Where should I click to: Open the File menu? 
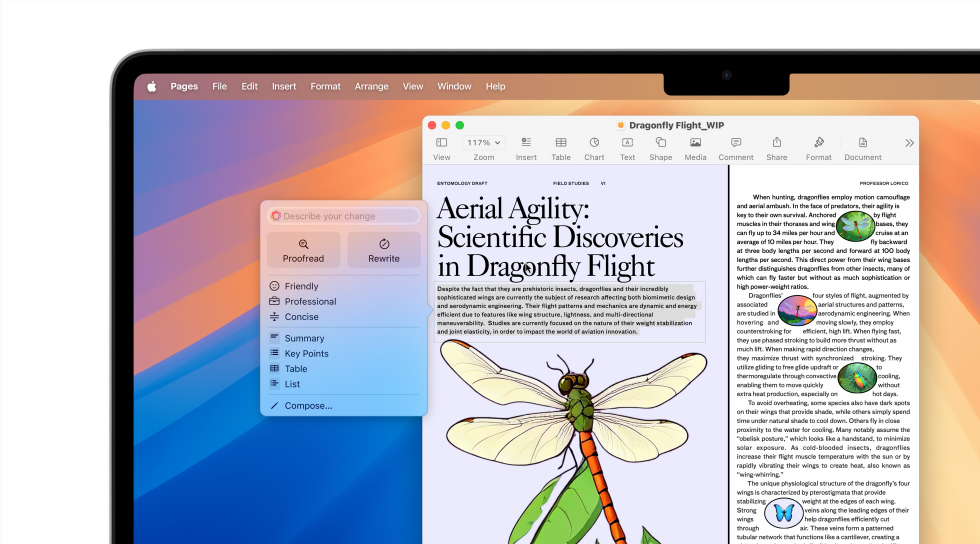point(219,86)
